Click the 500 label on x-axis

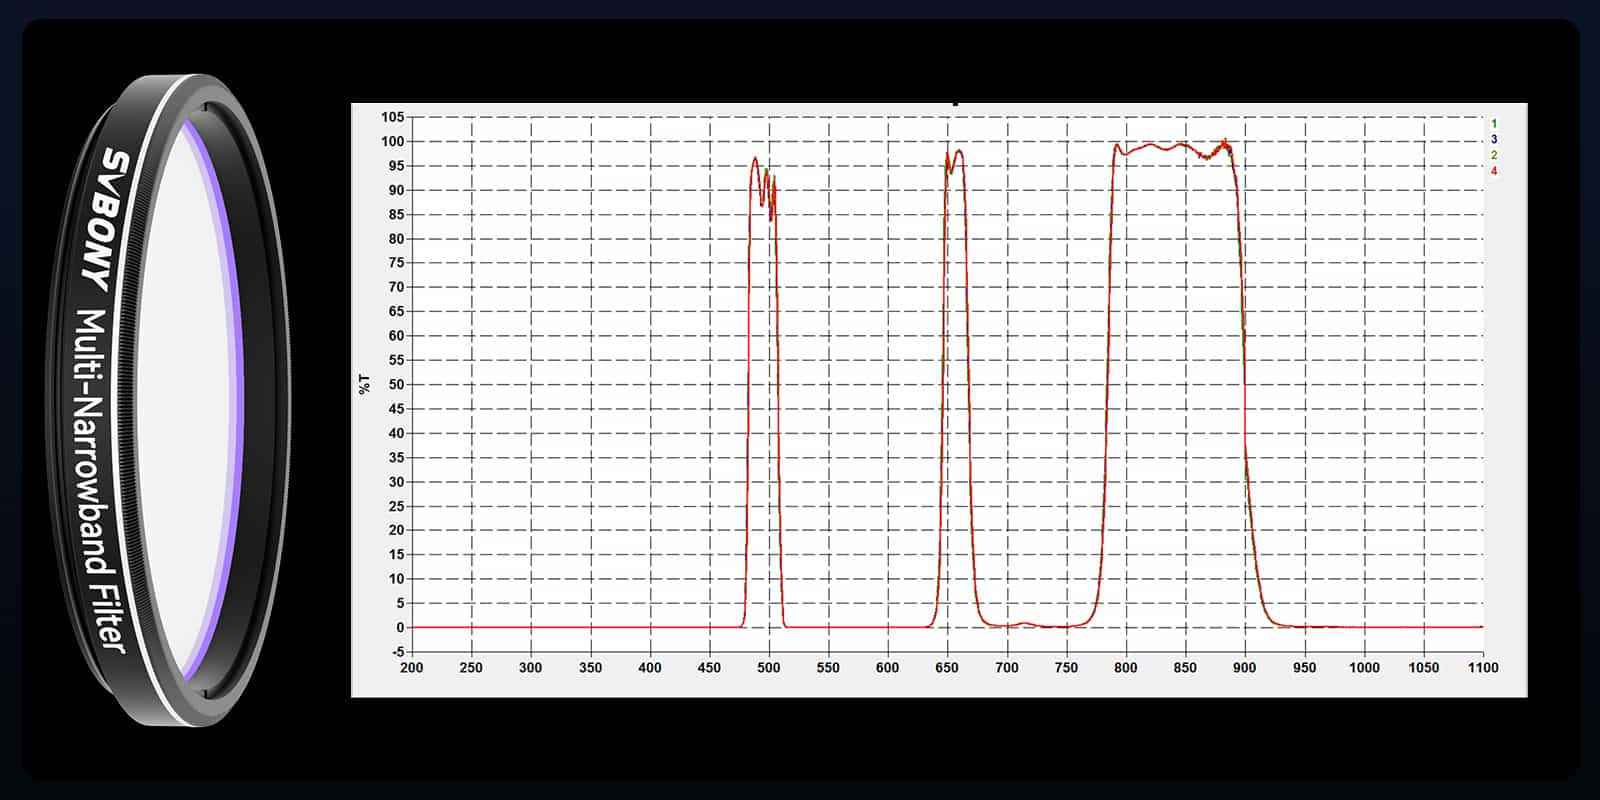[x=768, y=667]
